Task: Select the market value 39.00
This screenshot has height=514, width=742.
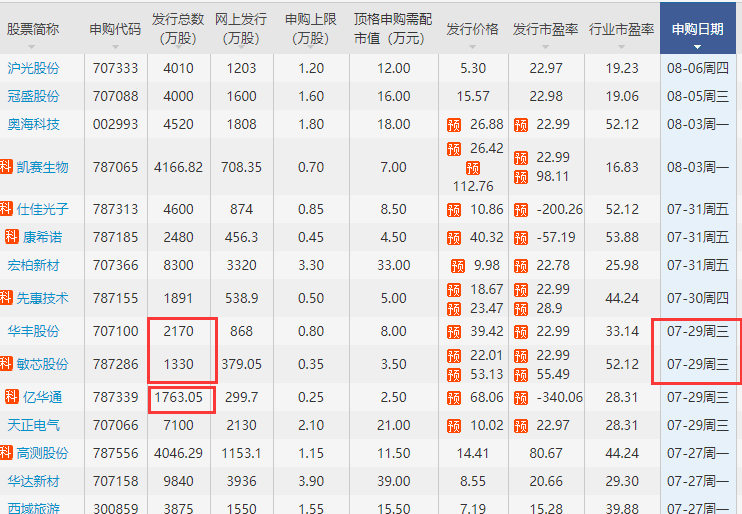Action: pos(393,481)
